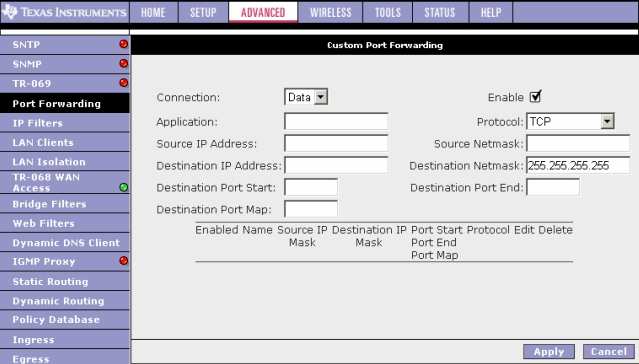Select Port Forwarding in sidebar
This screenshot has height=364, width=639.
(64, 103)
